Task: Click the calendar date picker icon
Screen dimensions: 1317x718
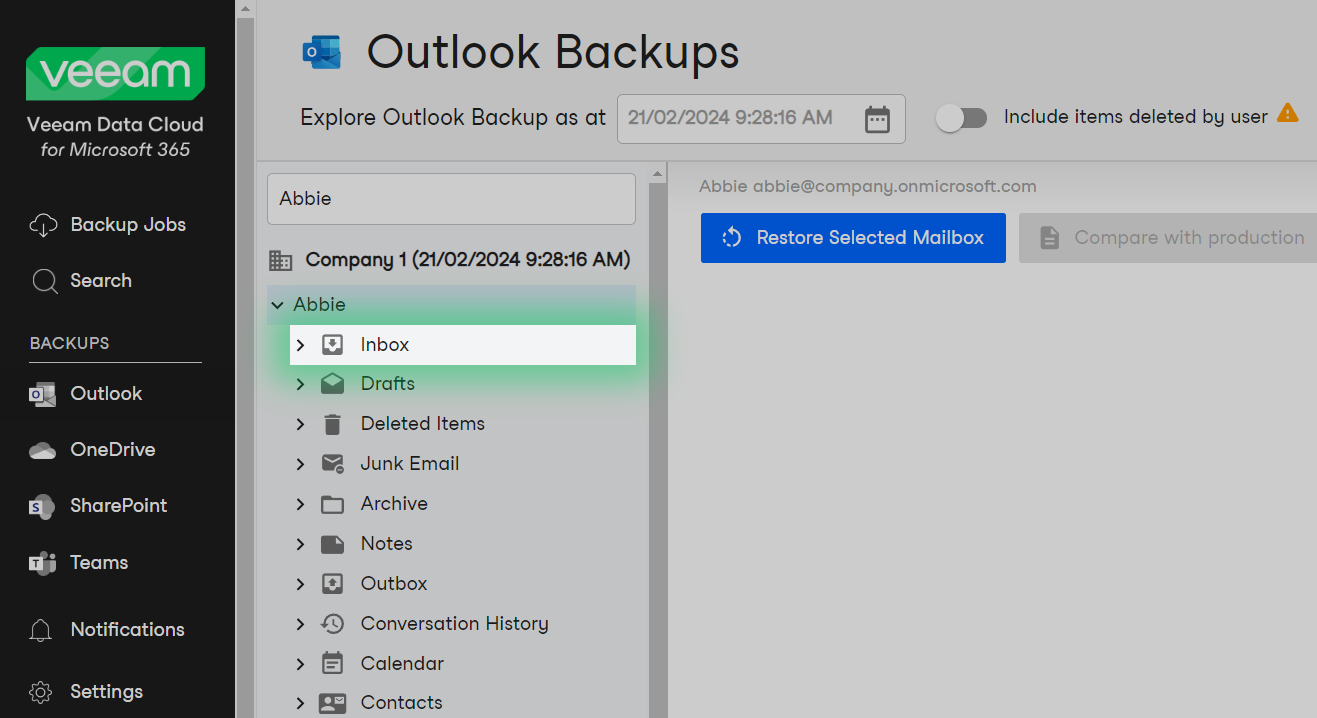Action: [x=877, y=119]
